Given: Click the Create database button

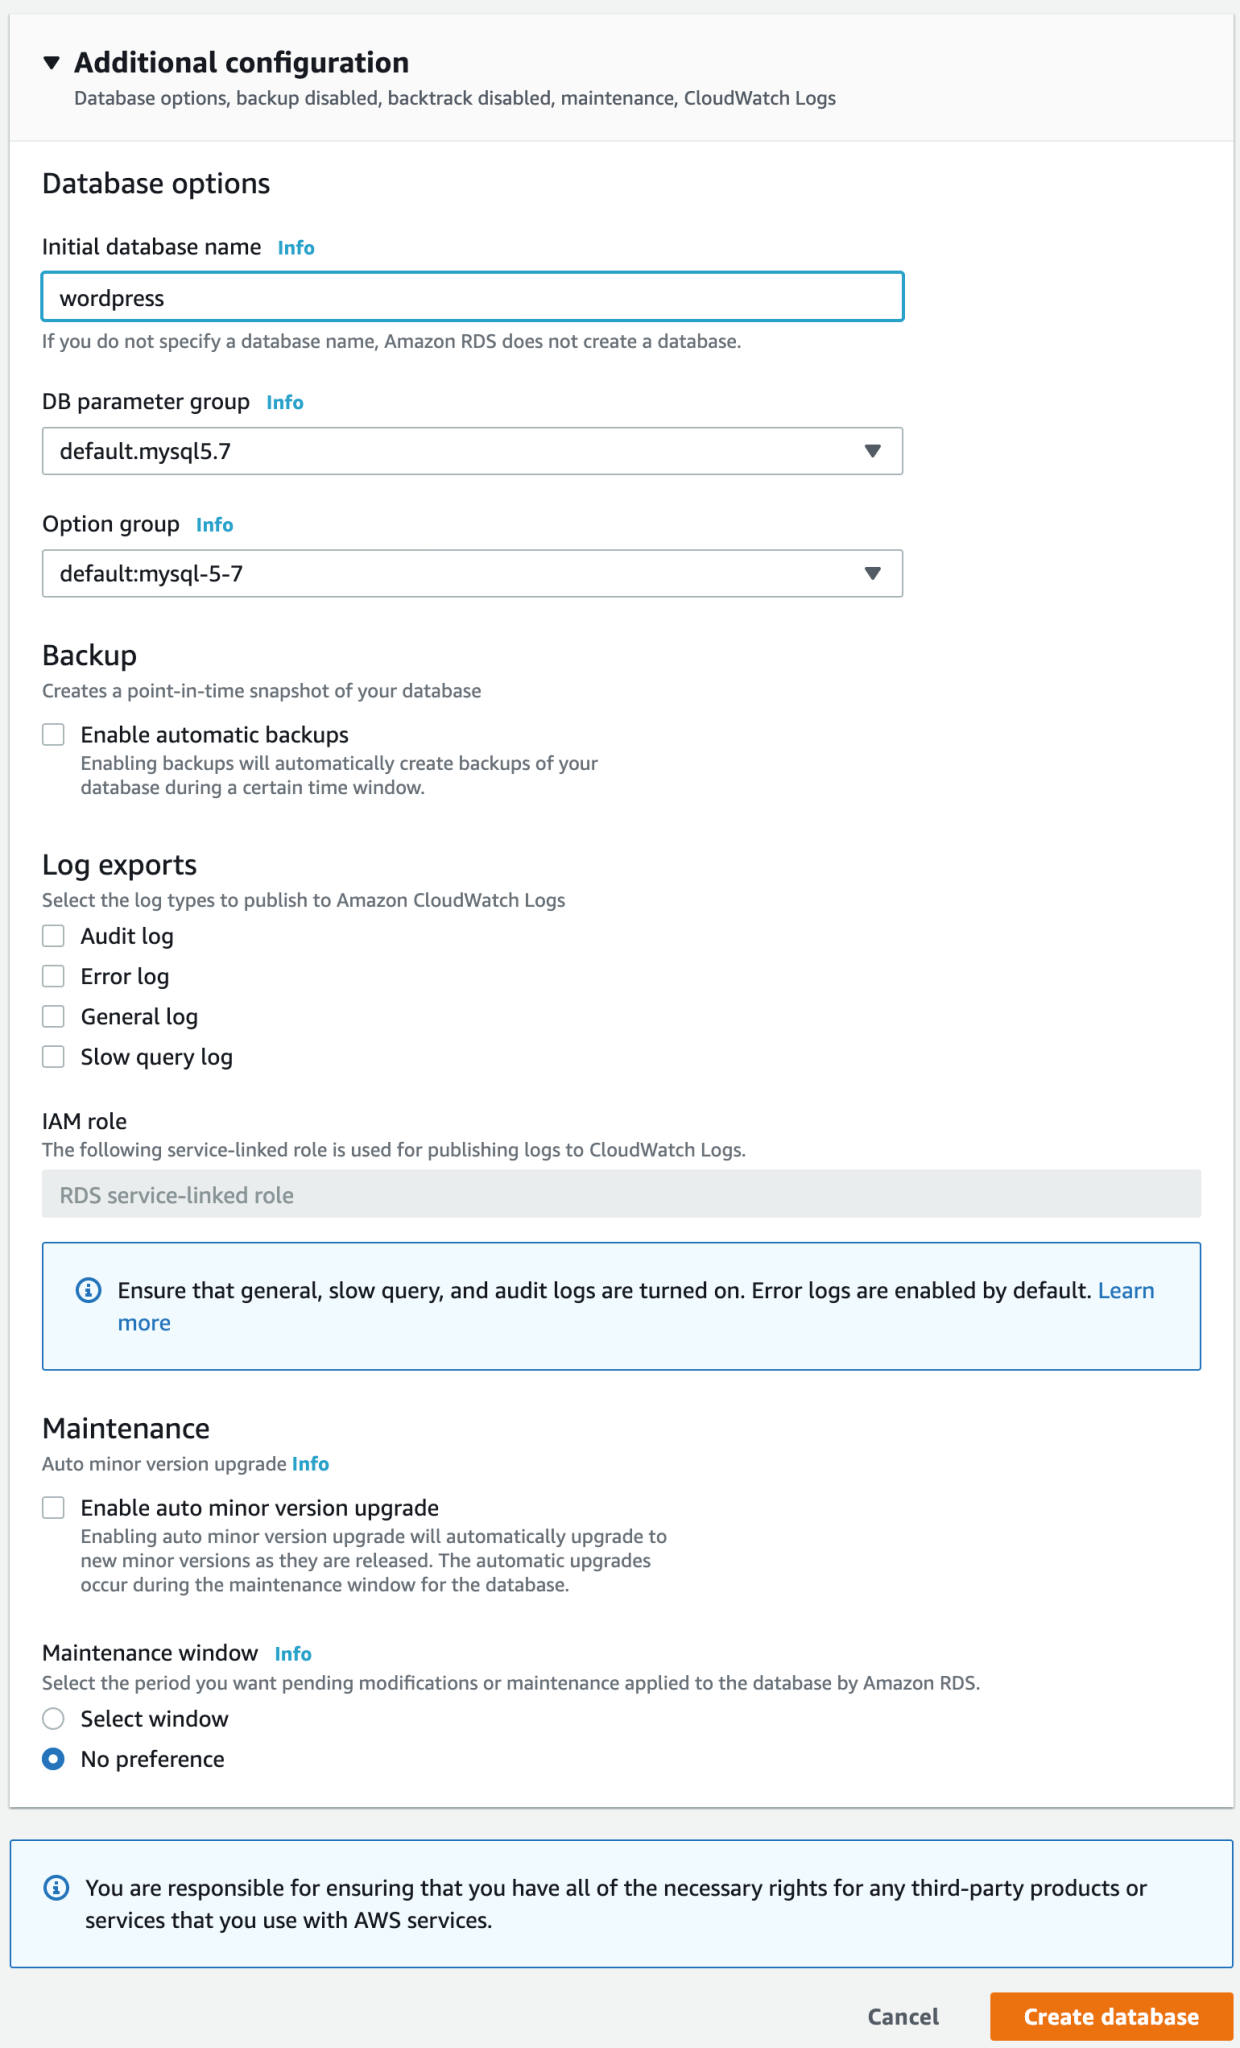Looking at the screenshot, I should click(x=1111, y=2017).
